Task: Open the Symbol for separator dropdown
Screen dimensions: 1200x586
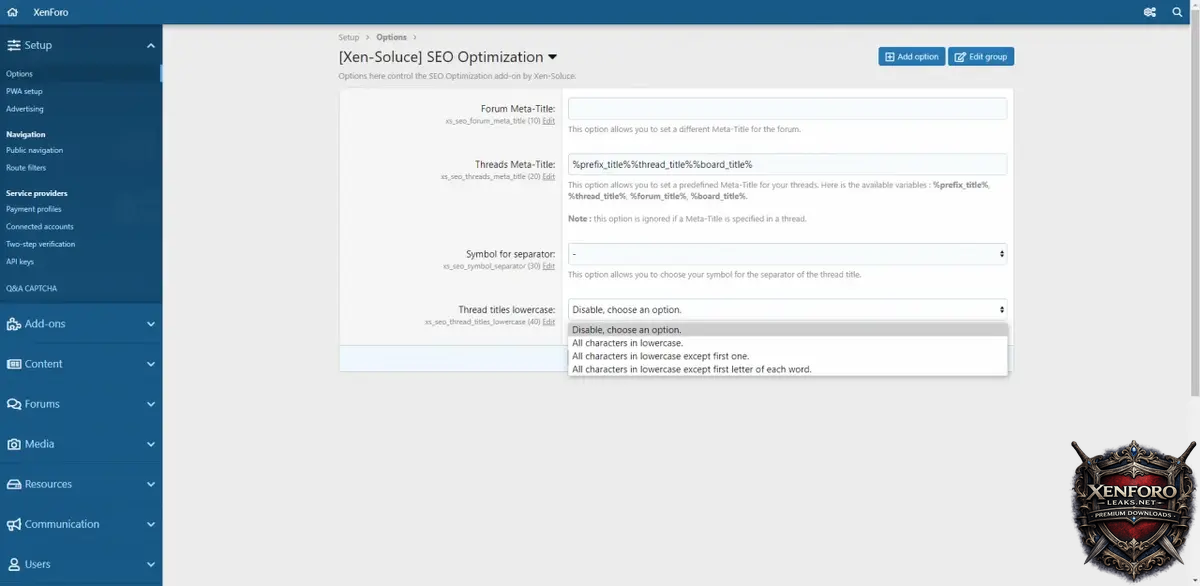Action: pos(787,254)
